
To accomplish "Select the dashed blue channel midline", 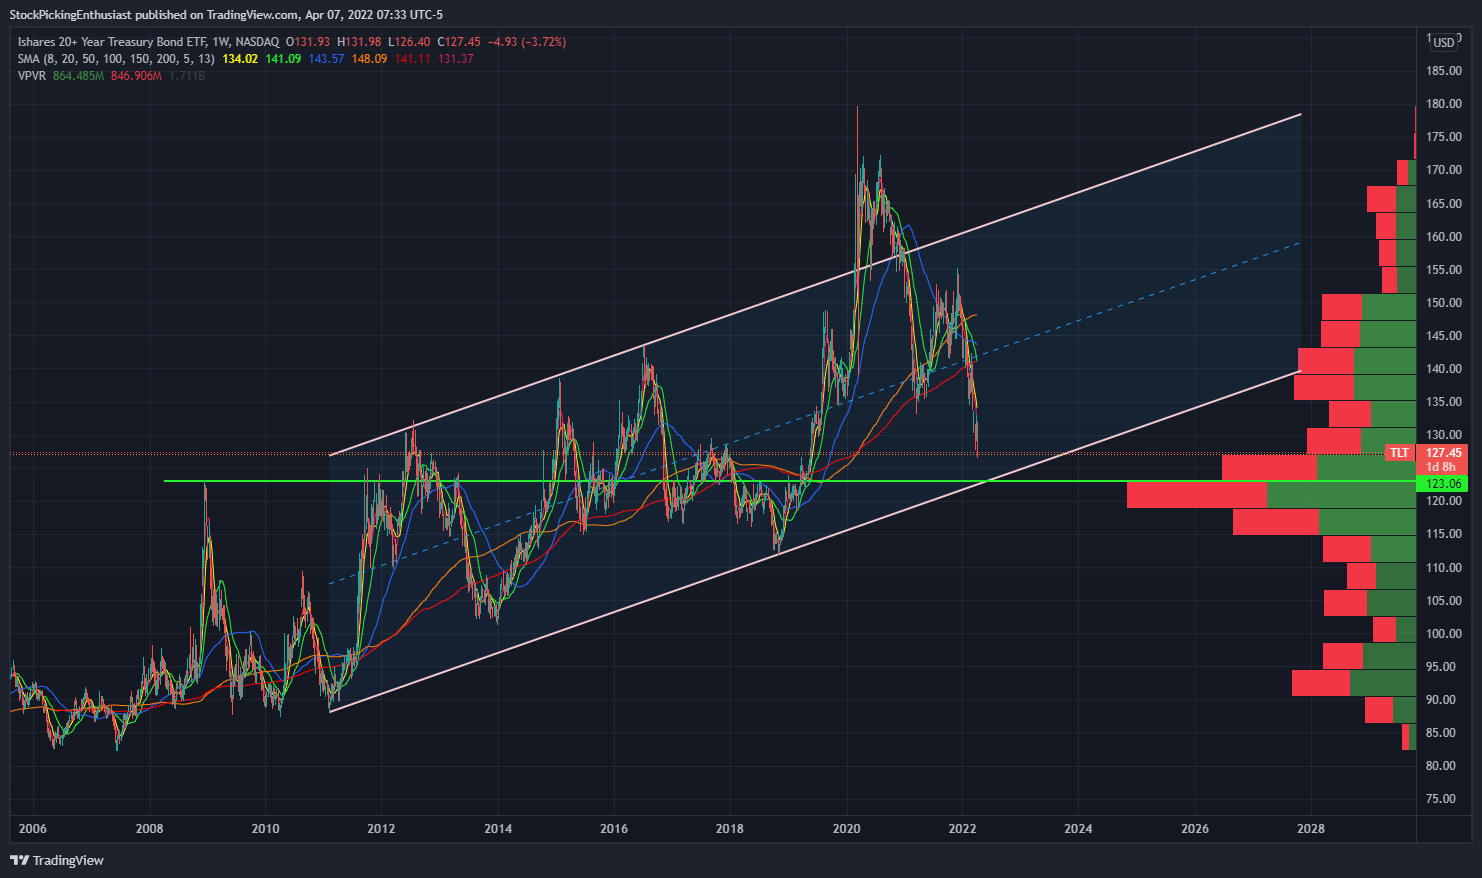I will [x=815, y=413].
